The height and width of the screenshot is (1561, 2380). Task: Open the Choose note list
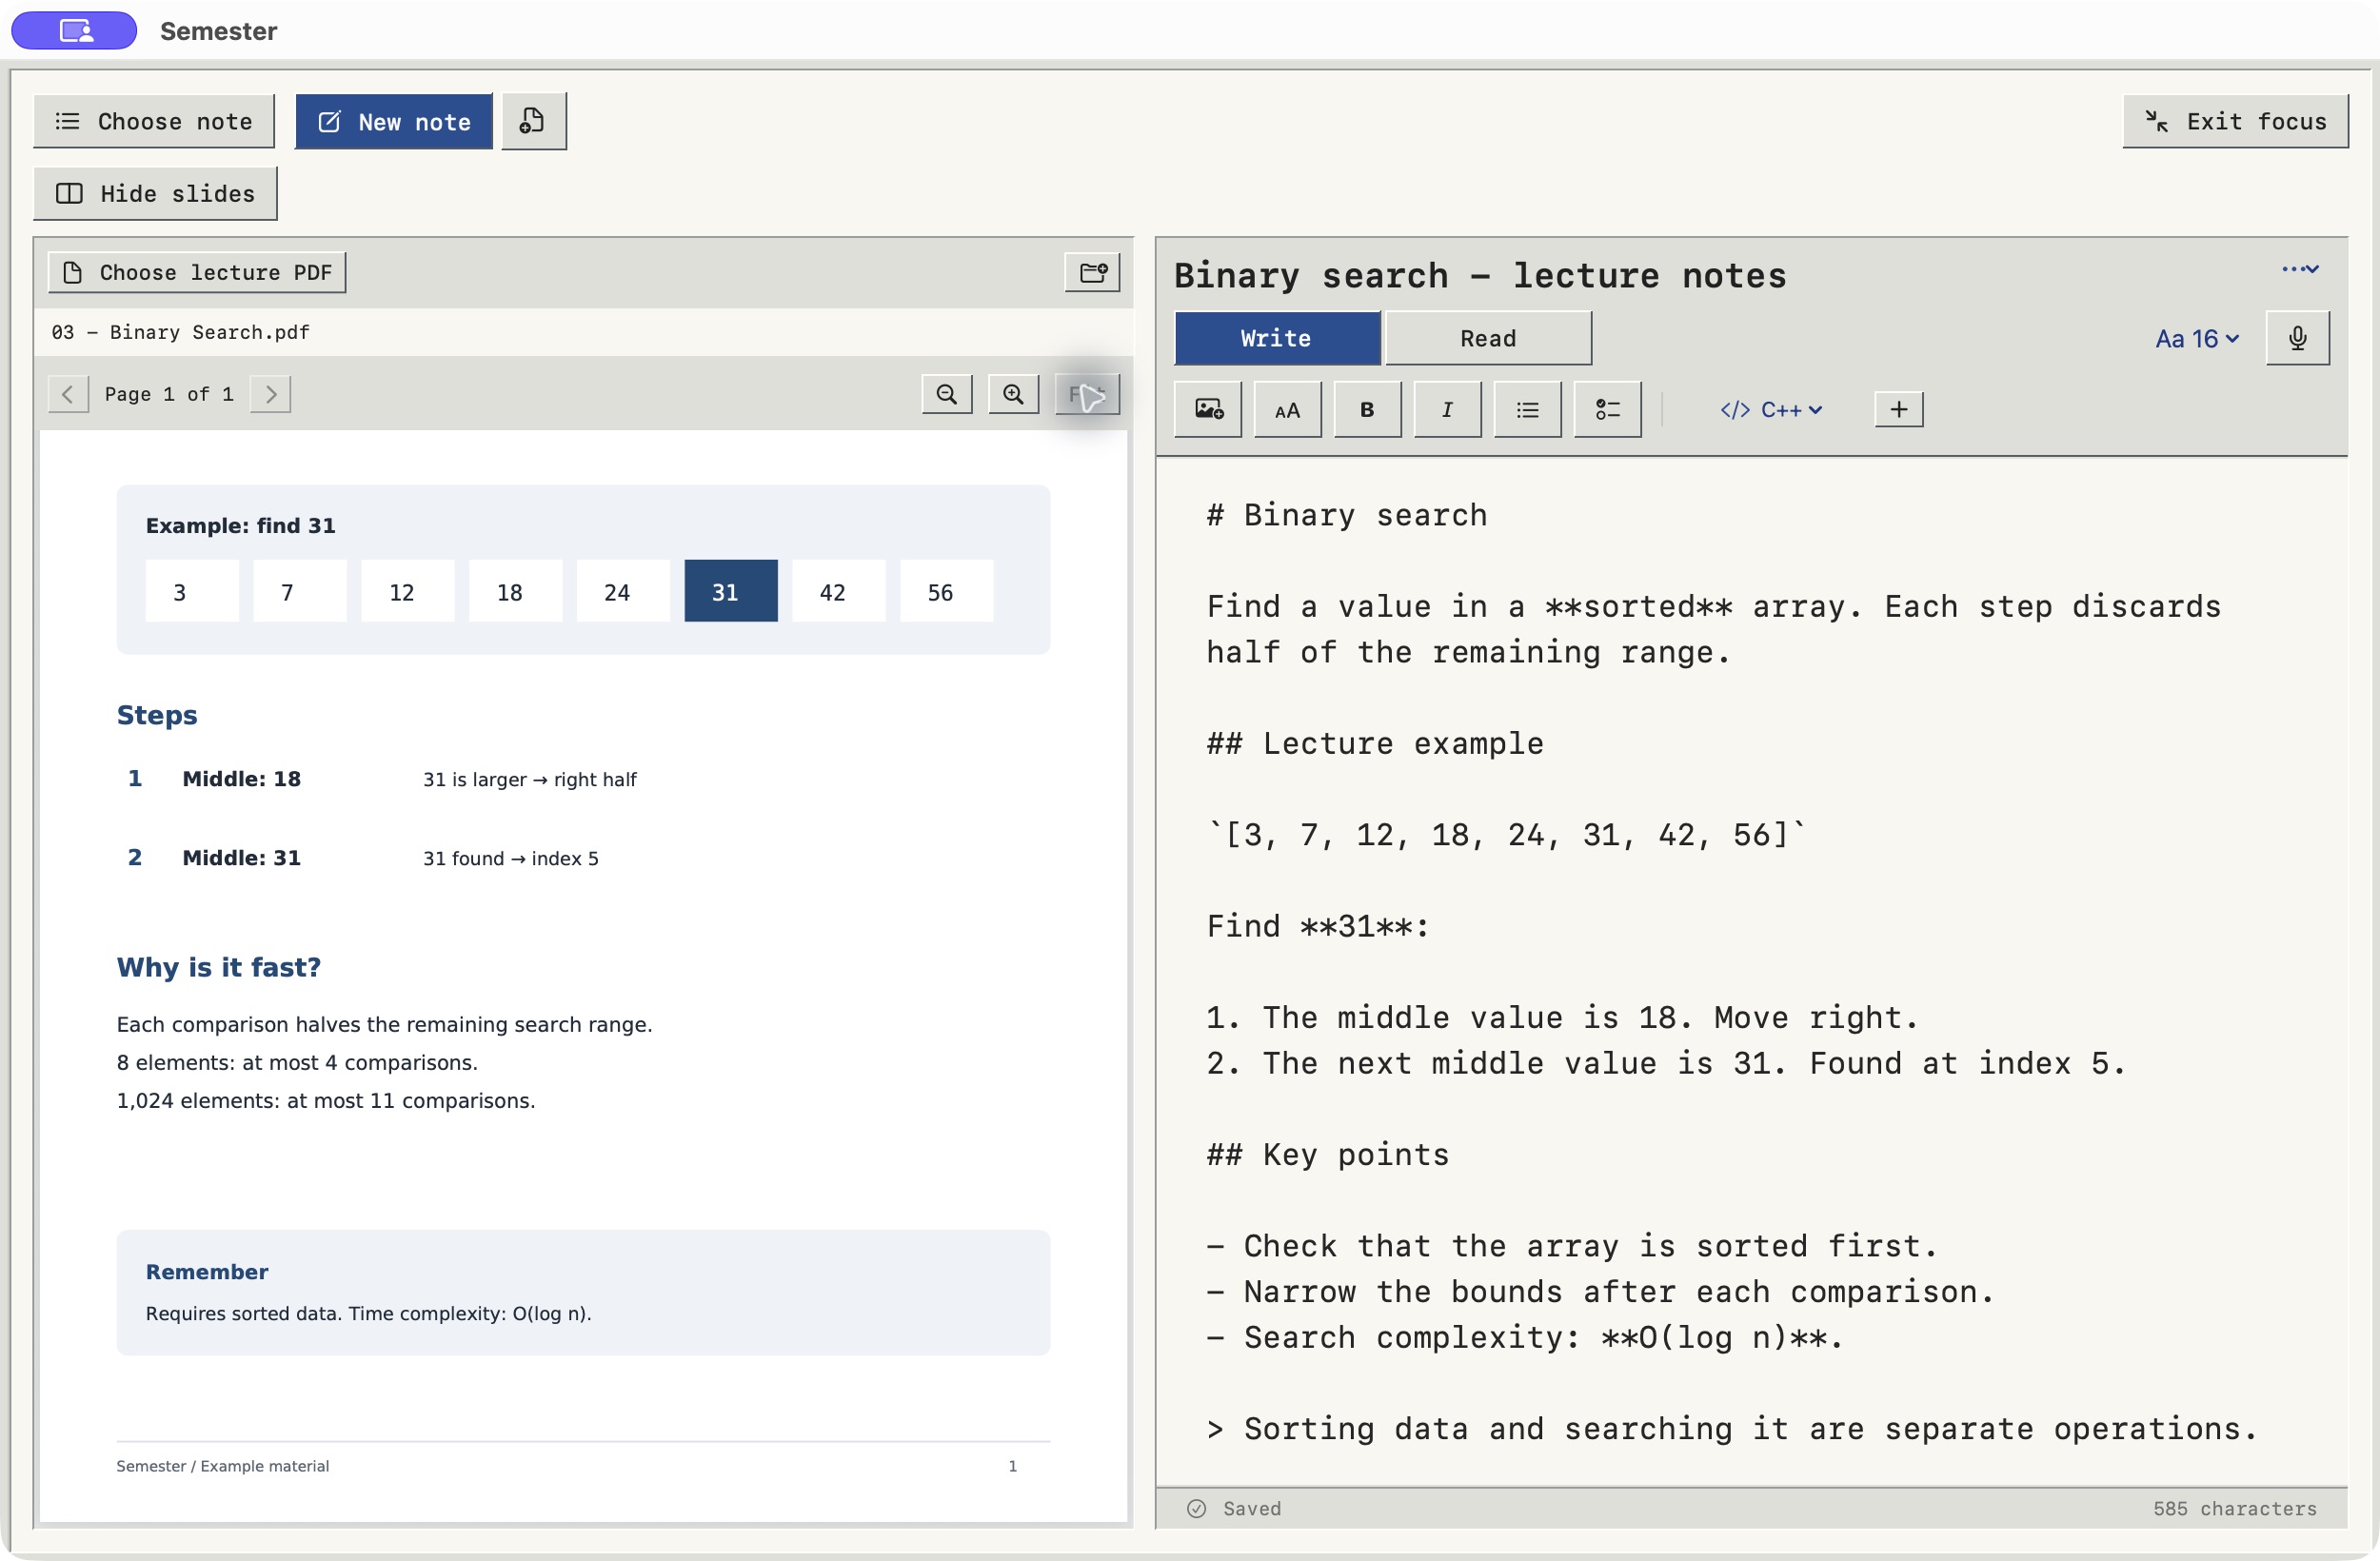[154, 122]
